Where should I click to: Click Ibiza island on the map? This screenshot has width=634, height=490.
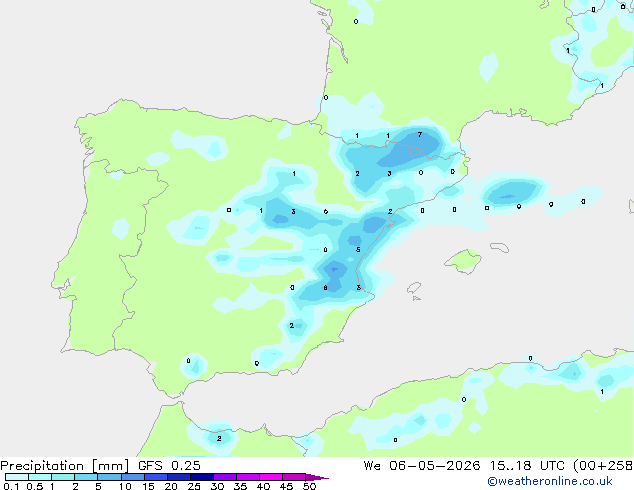point(414,288)
